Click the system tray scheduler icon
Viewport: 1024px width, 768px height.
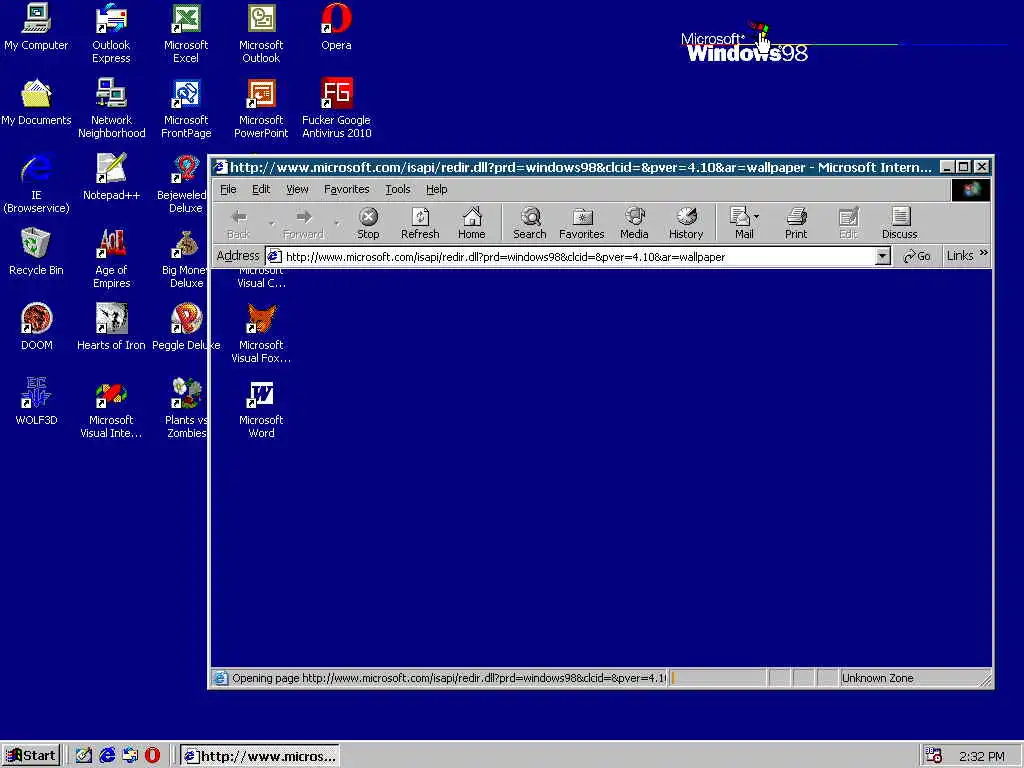[x=934, y=756]
